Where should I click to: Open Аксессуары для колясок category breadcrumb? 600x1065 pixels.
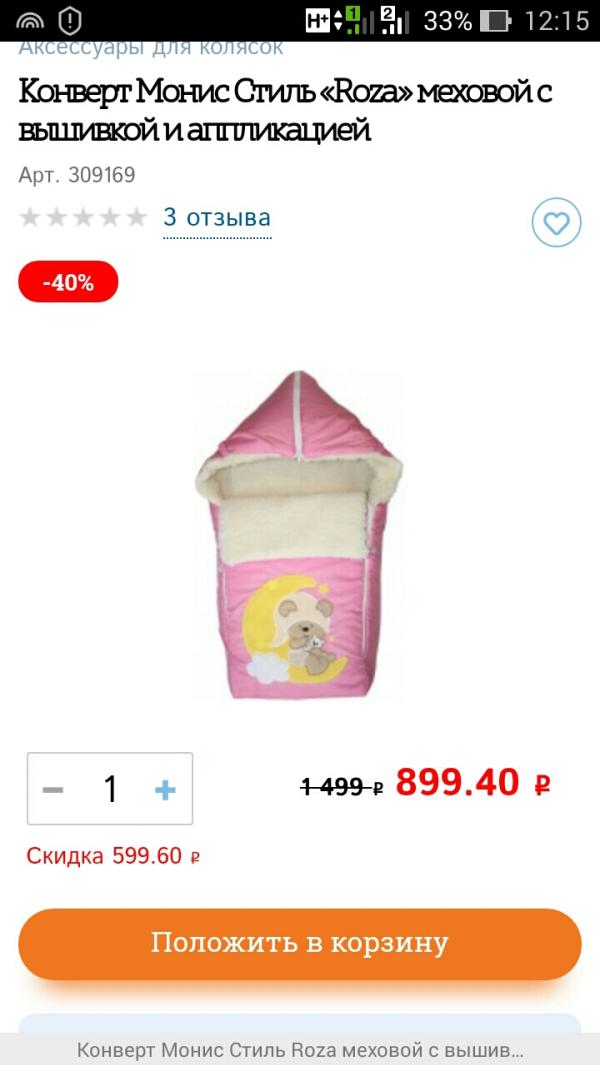point(150,48)
